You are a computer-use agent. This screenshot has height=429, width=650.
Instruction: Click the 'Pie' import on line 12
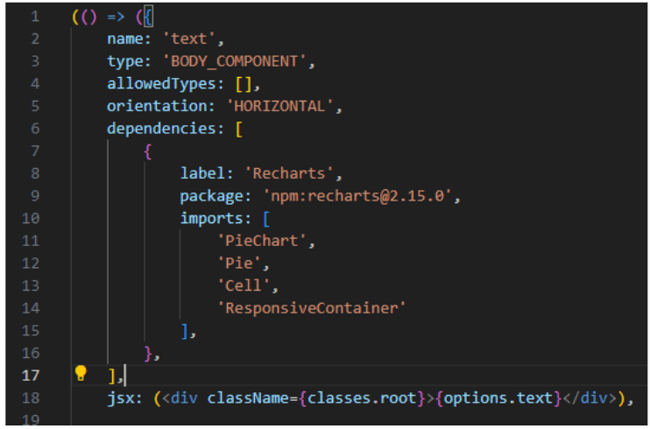click(239, 263)
